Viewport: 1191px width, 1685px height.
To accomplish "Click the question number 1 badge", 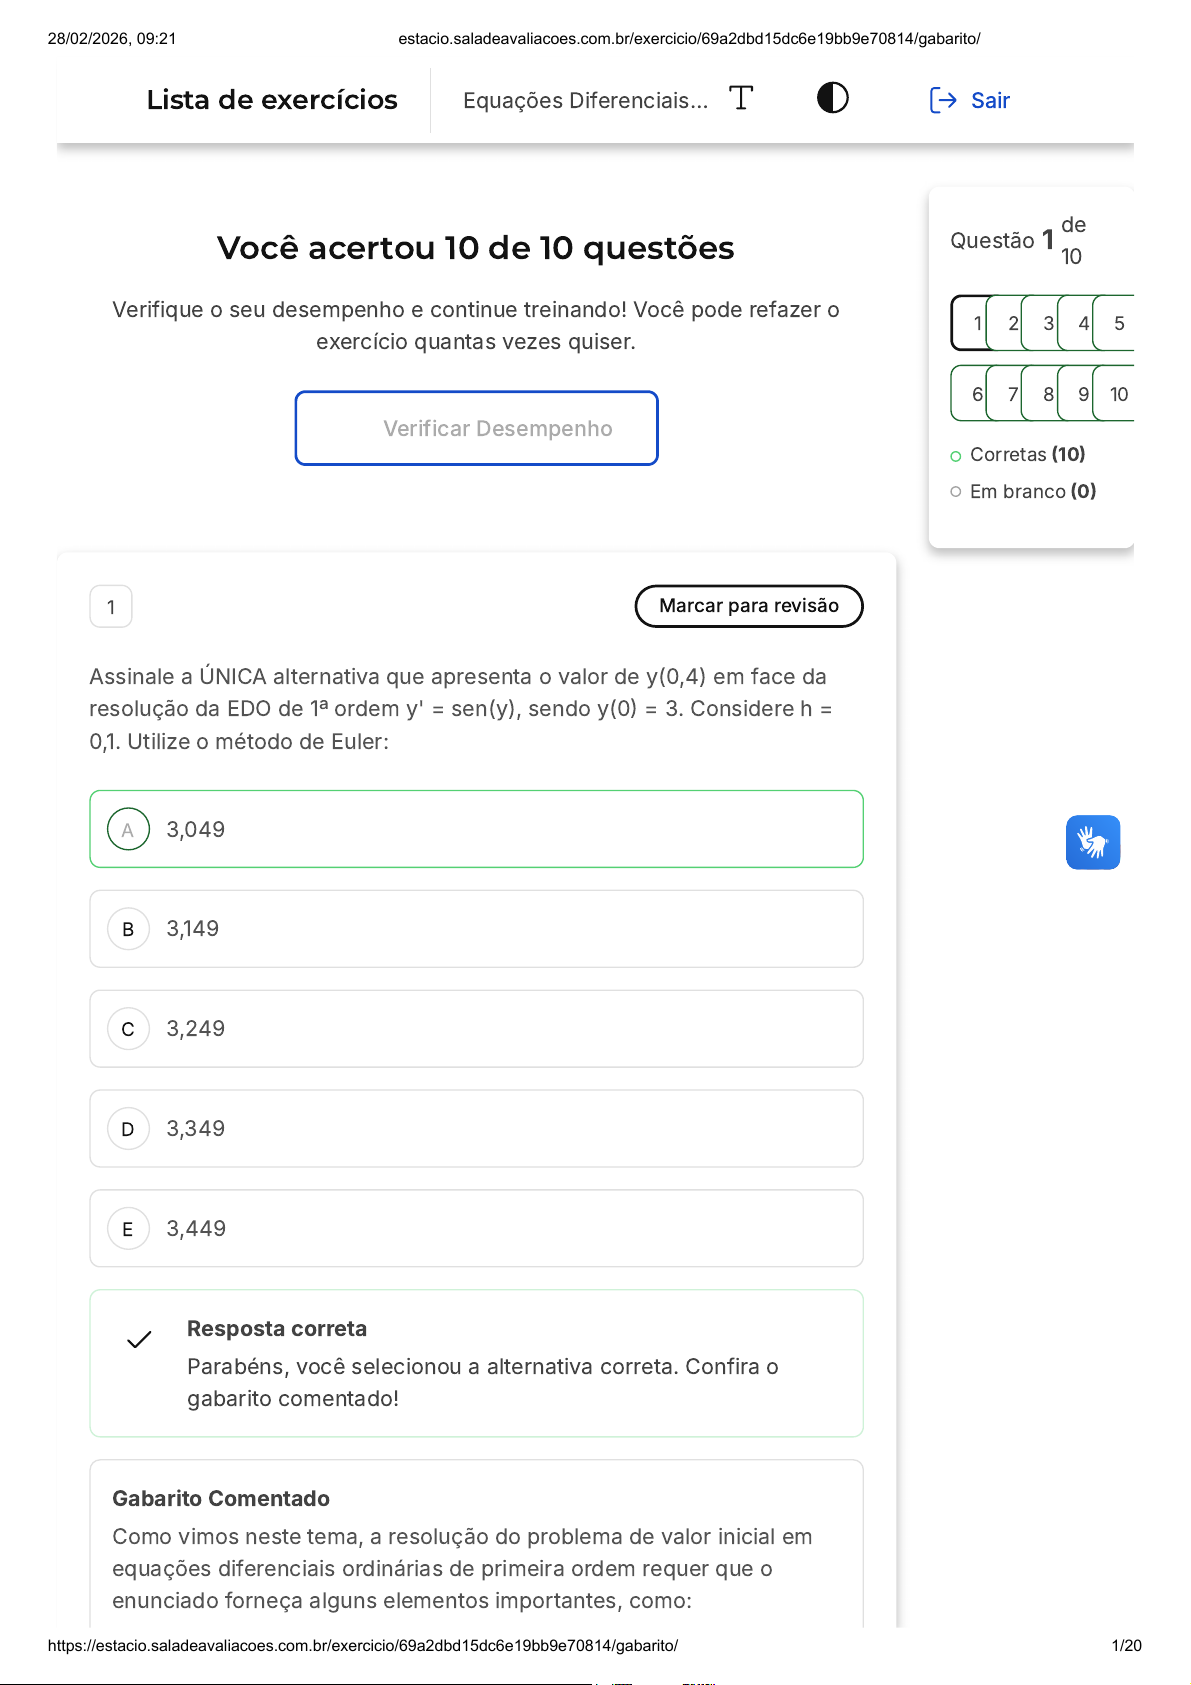I will [x=111, y=607].
